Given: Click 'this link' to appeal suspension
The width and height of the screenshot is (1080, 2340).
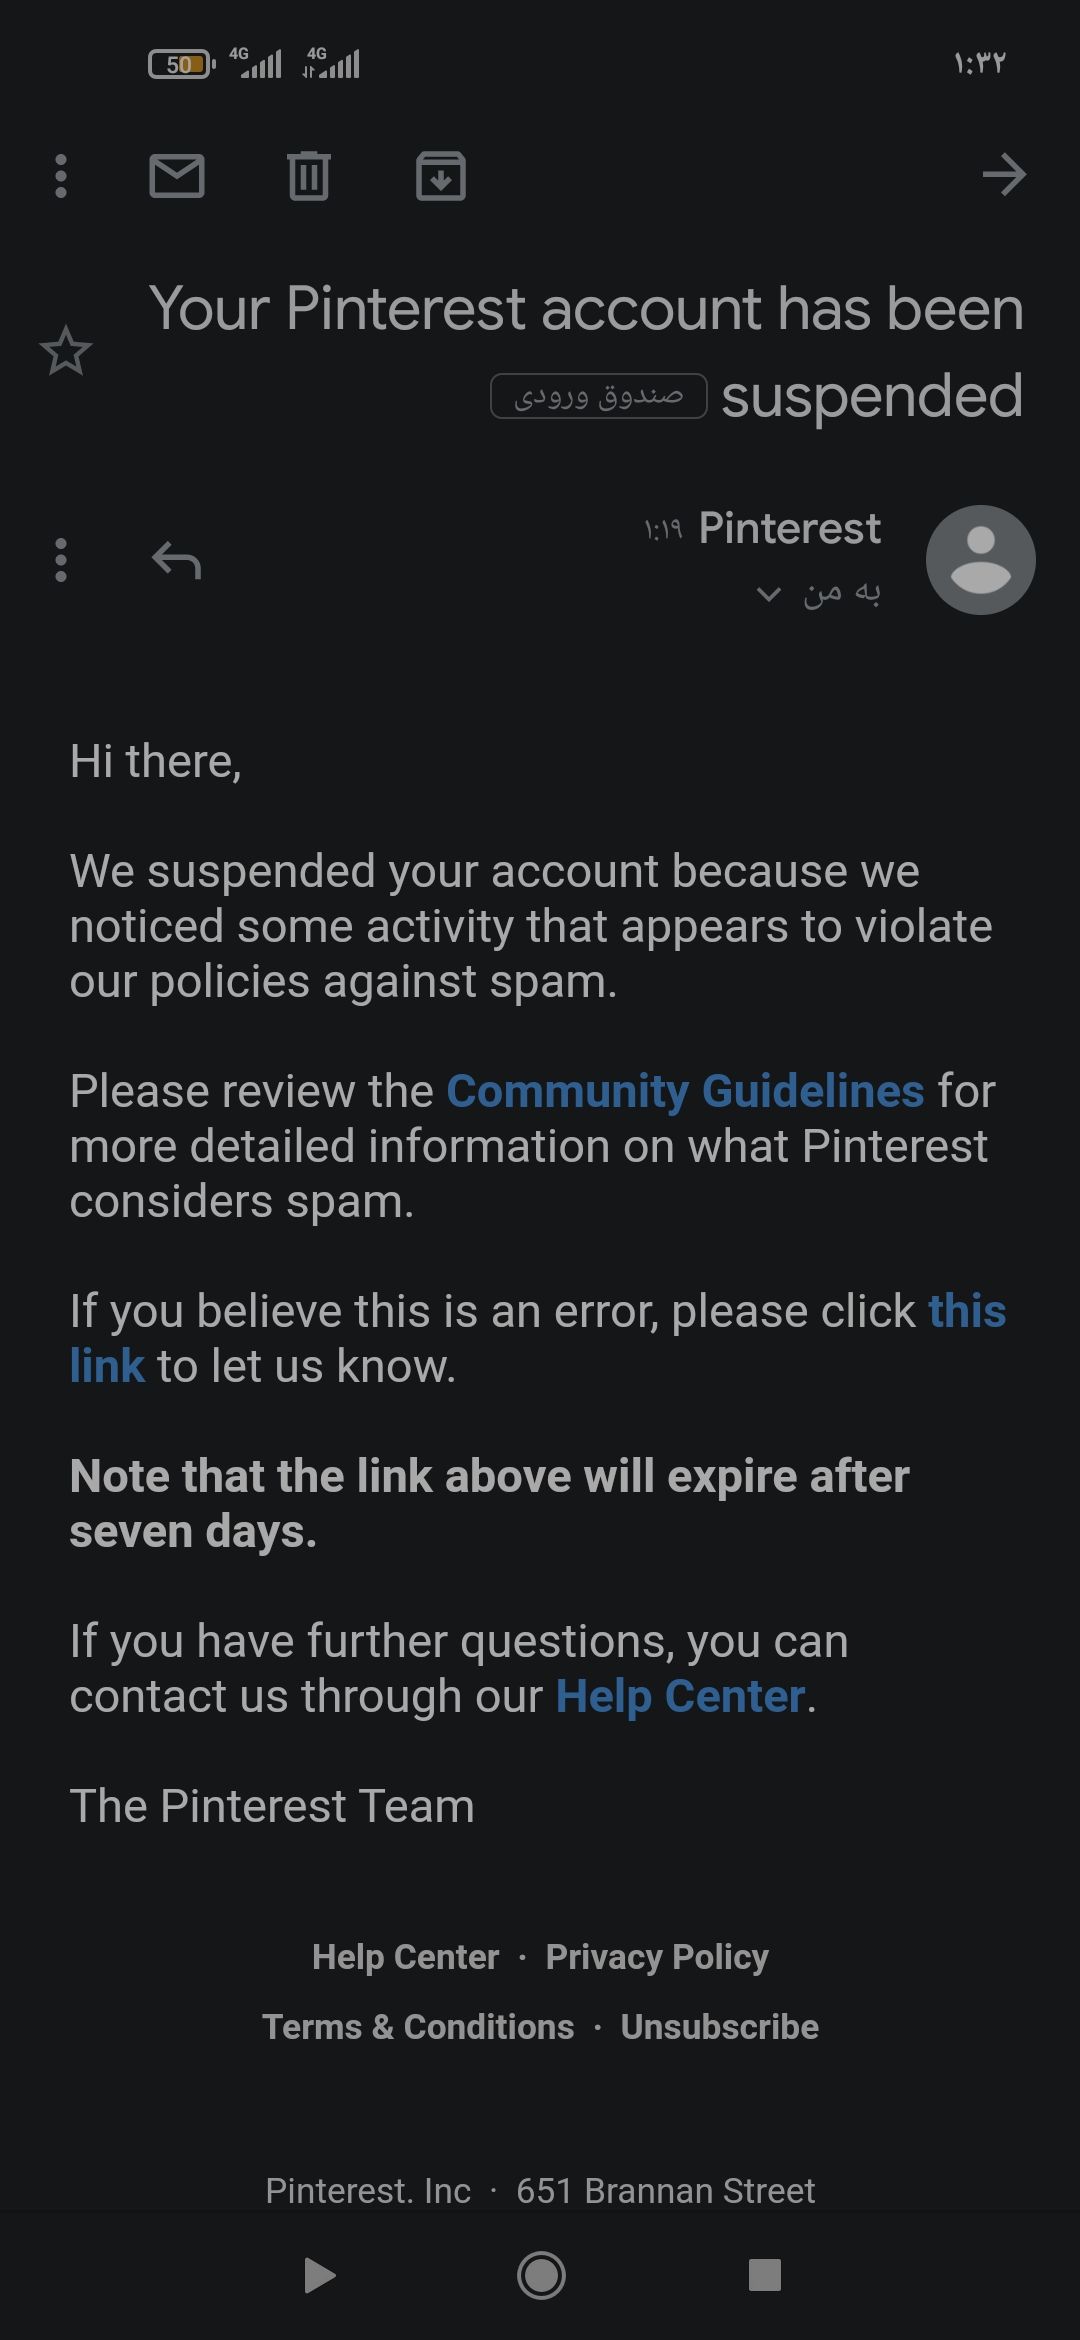Looking at the screenshot, I should [966, 1311].
